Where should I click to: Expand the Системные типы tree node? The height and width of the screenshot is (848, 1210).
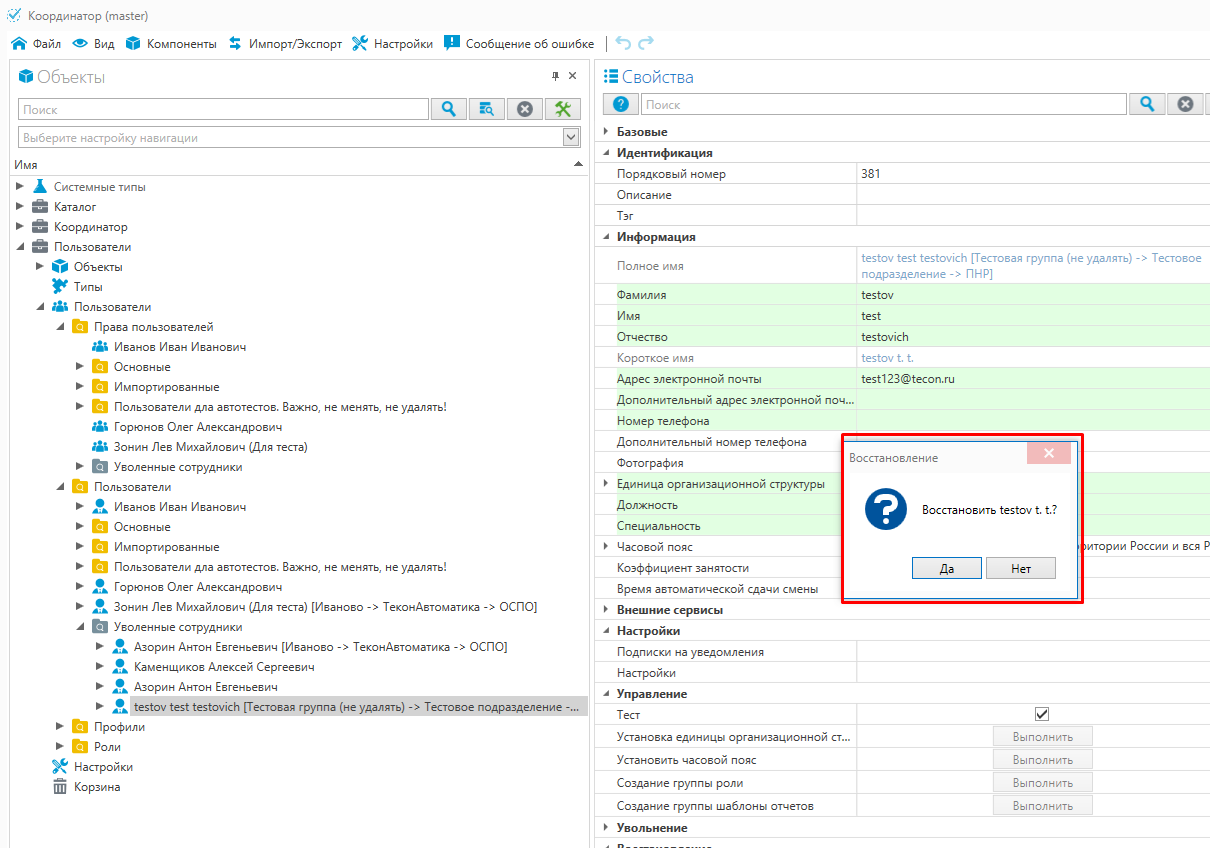[x=20, y=187]
